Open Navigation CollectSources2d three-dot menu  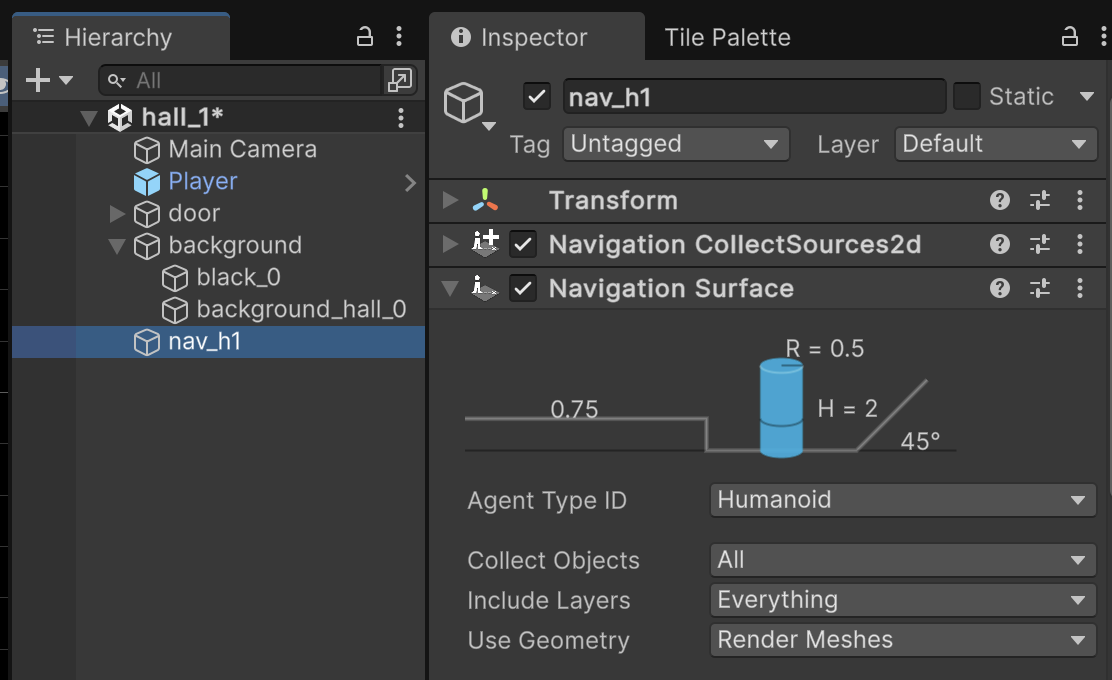point(1080,244)
